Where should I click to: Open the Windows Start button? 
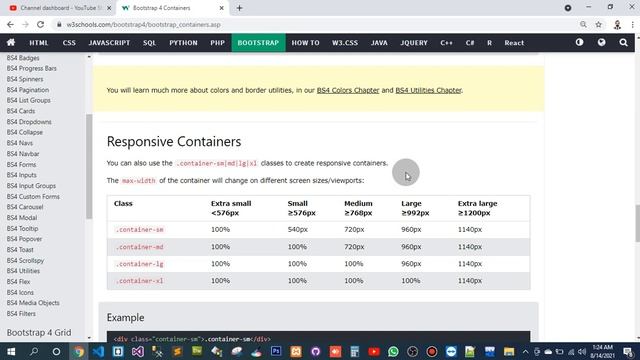pos(11,351)
